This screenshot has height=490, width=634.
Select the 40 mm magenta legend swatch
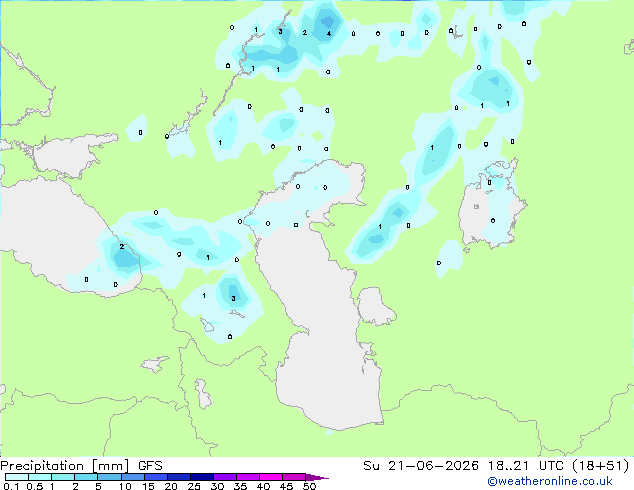(x=271, y=477)
